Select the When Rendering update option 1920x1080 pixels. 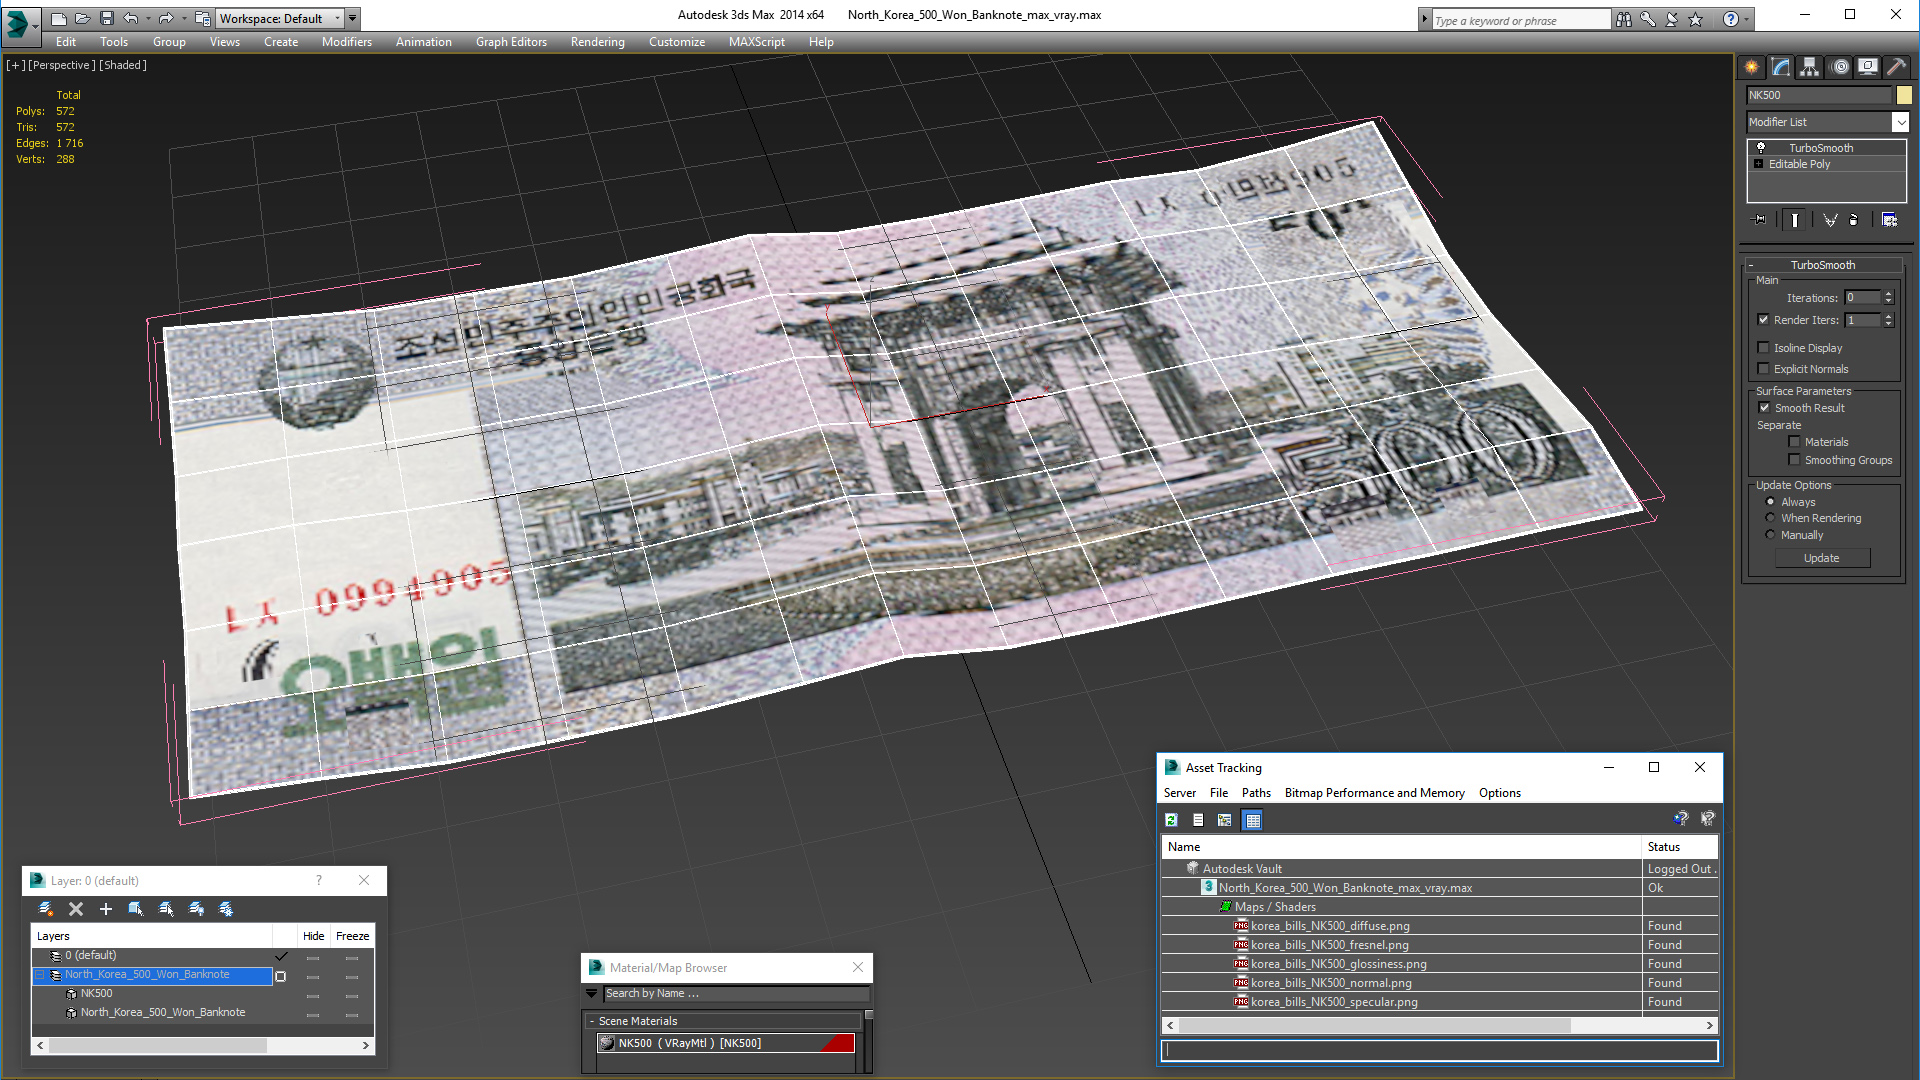point(1771,518)
